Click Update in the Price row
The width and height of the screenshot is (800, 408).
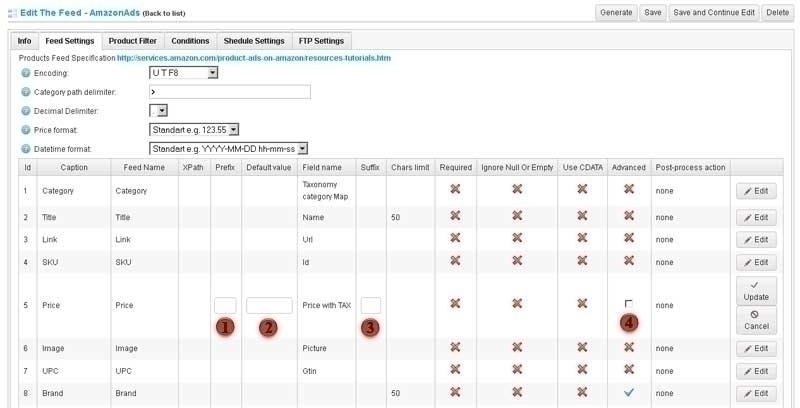coord(756,291)
